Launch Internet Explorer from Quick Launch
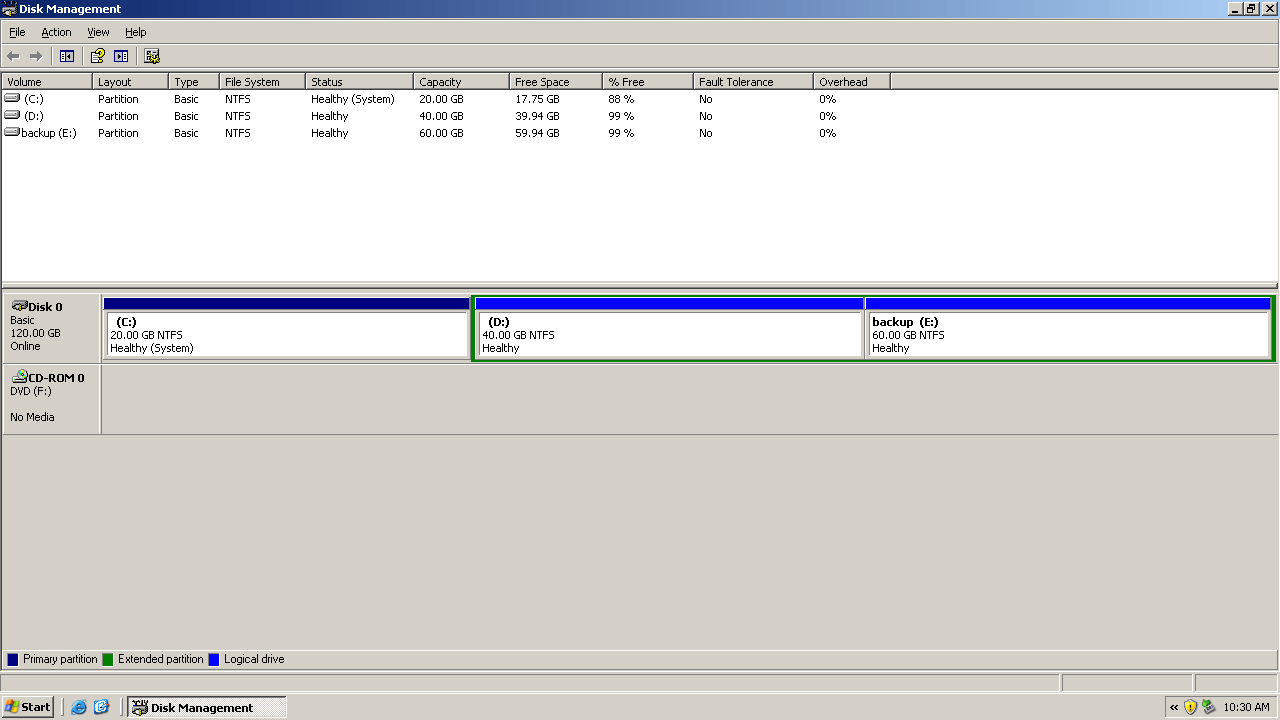The image size is (1280, 720). 79,707
